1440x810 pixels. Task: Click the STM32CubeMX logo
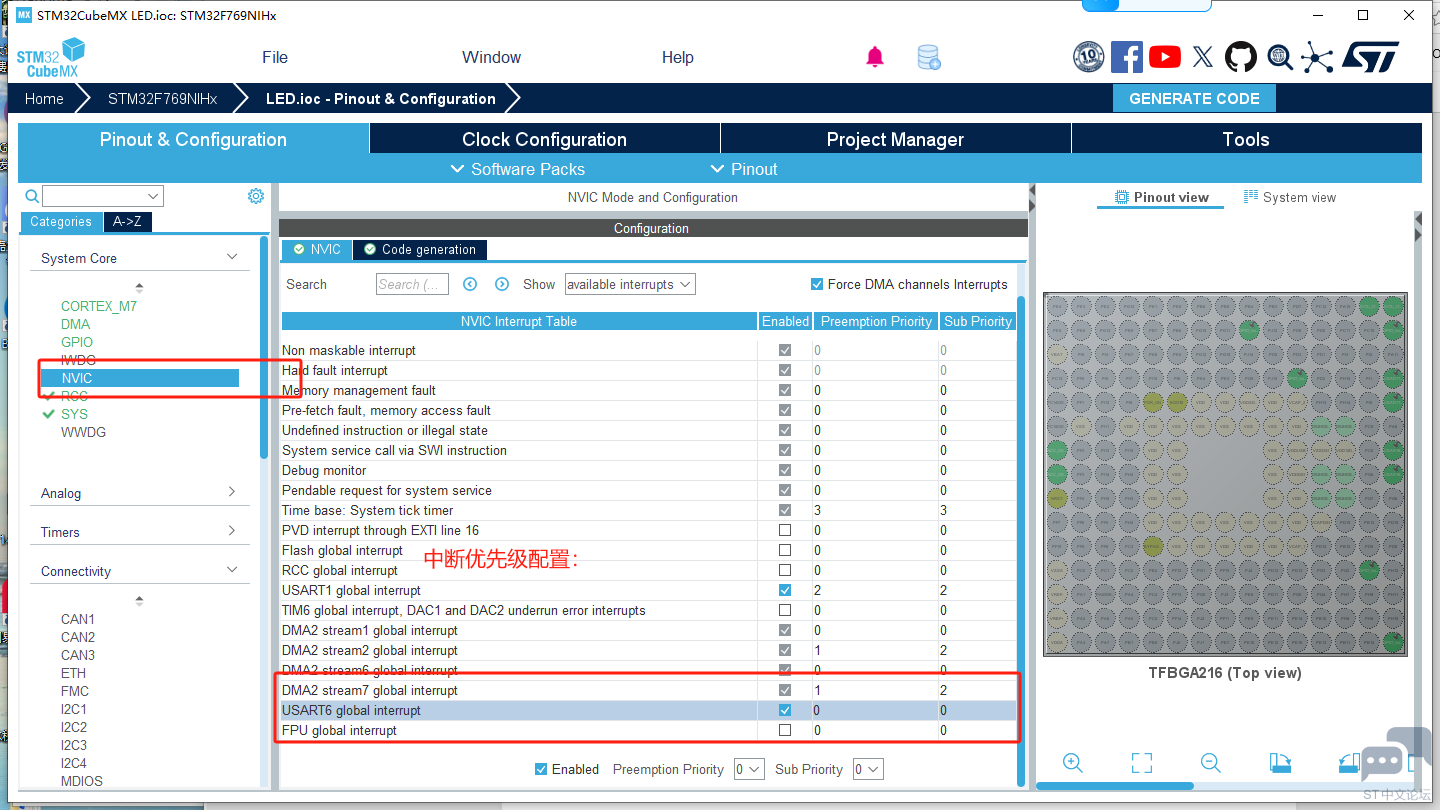click(x=51, y=57)
